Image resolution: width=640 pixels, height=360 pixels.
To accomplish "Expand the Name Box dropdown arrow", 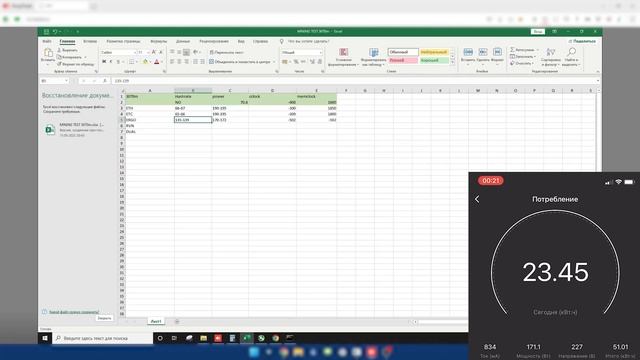I will click(66, 81).
